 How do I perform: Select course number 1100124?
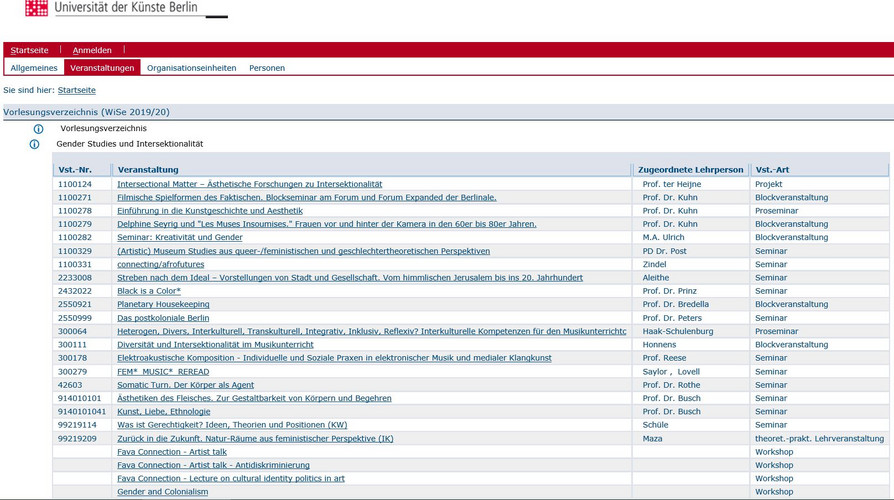(x=75, y=184)
